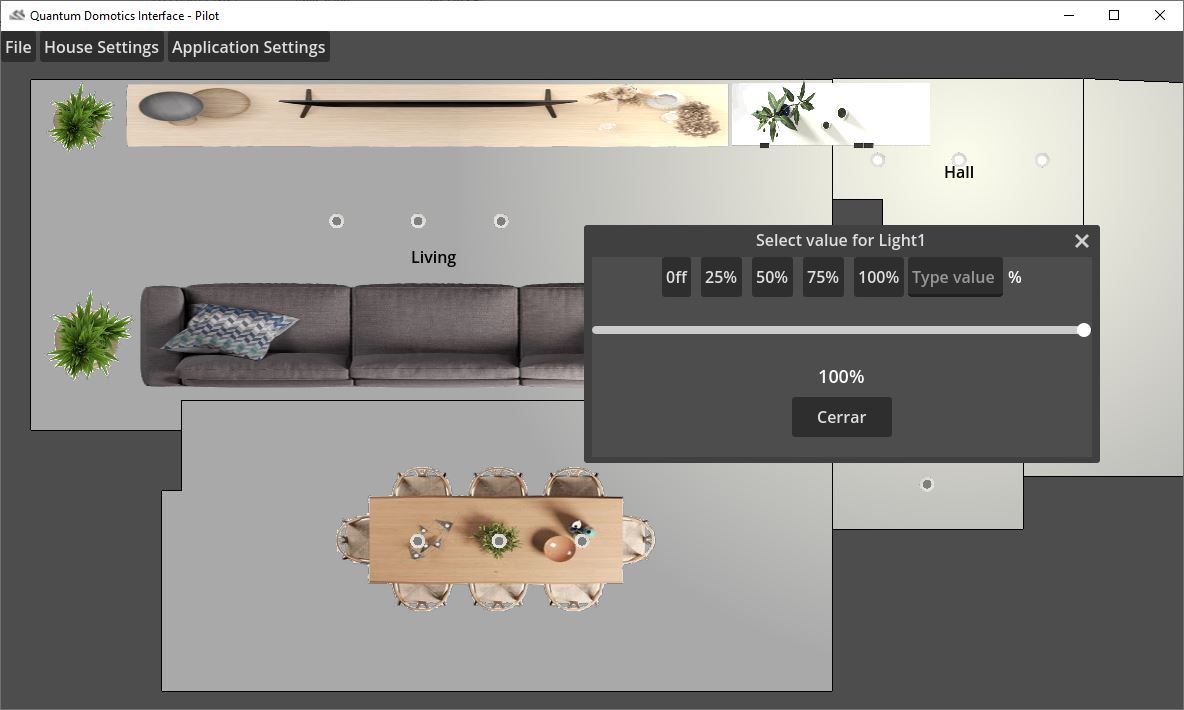Click the leftmost ceiling light in the Living room
The image size is (1184, 710).
[x=337, y=221]
